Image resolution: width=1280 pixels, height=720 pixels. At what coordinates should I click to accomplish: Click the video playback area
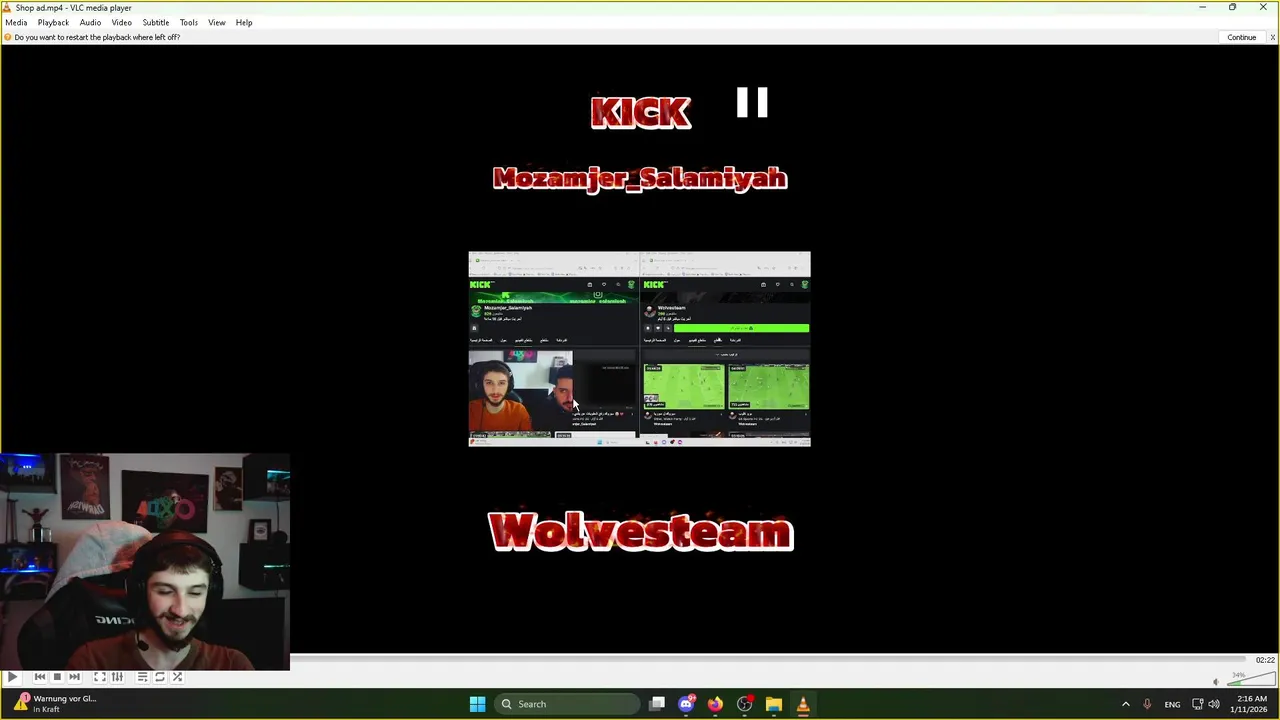point(640,350)
